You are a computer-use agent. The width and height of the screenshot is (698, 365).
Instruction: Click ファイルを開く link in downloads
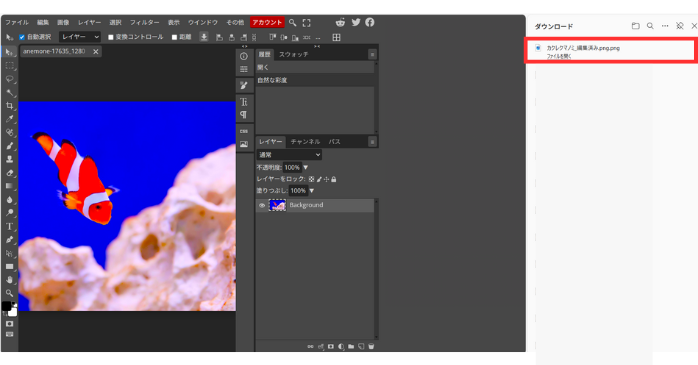click(559, 56)
